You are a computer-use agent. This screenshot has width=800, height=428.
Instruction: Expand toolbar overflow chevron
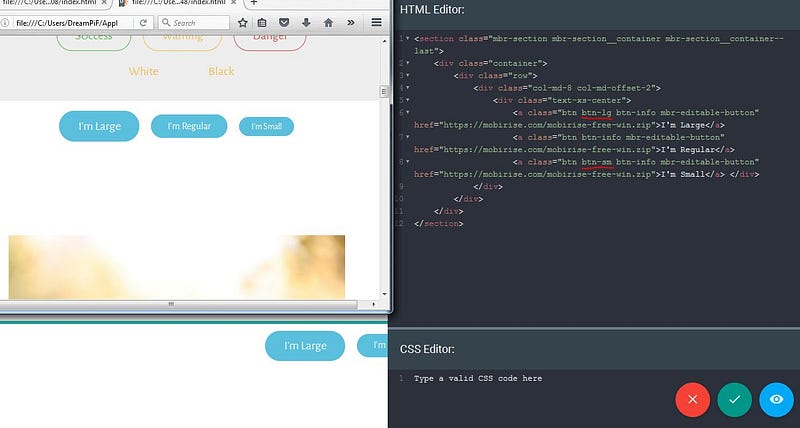pyautogui.click(x=351, y=23)
